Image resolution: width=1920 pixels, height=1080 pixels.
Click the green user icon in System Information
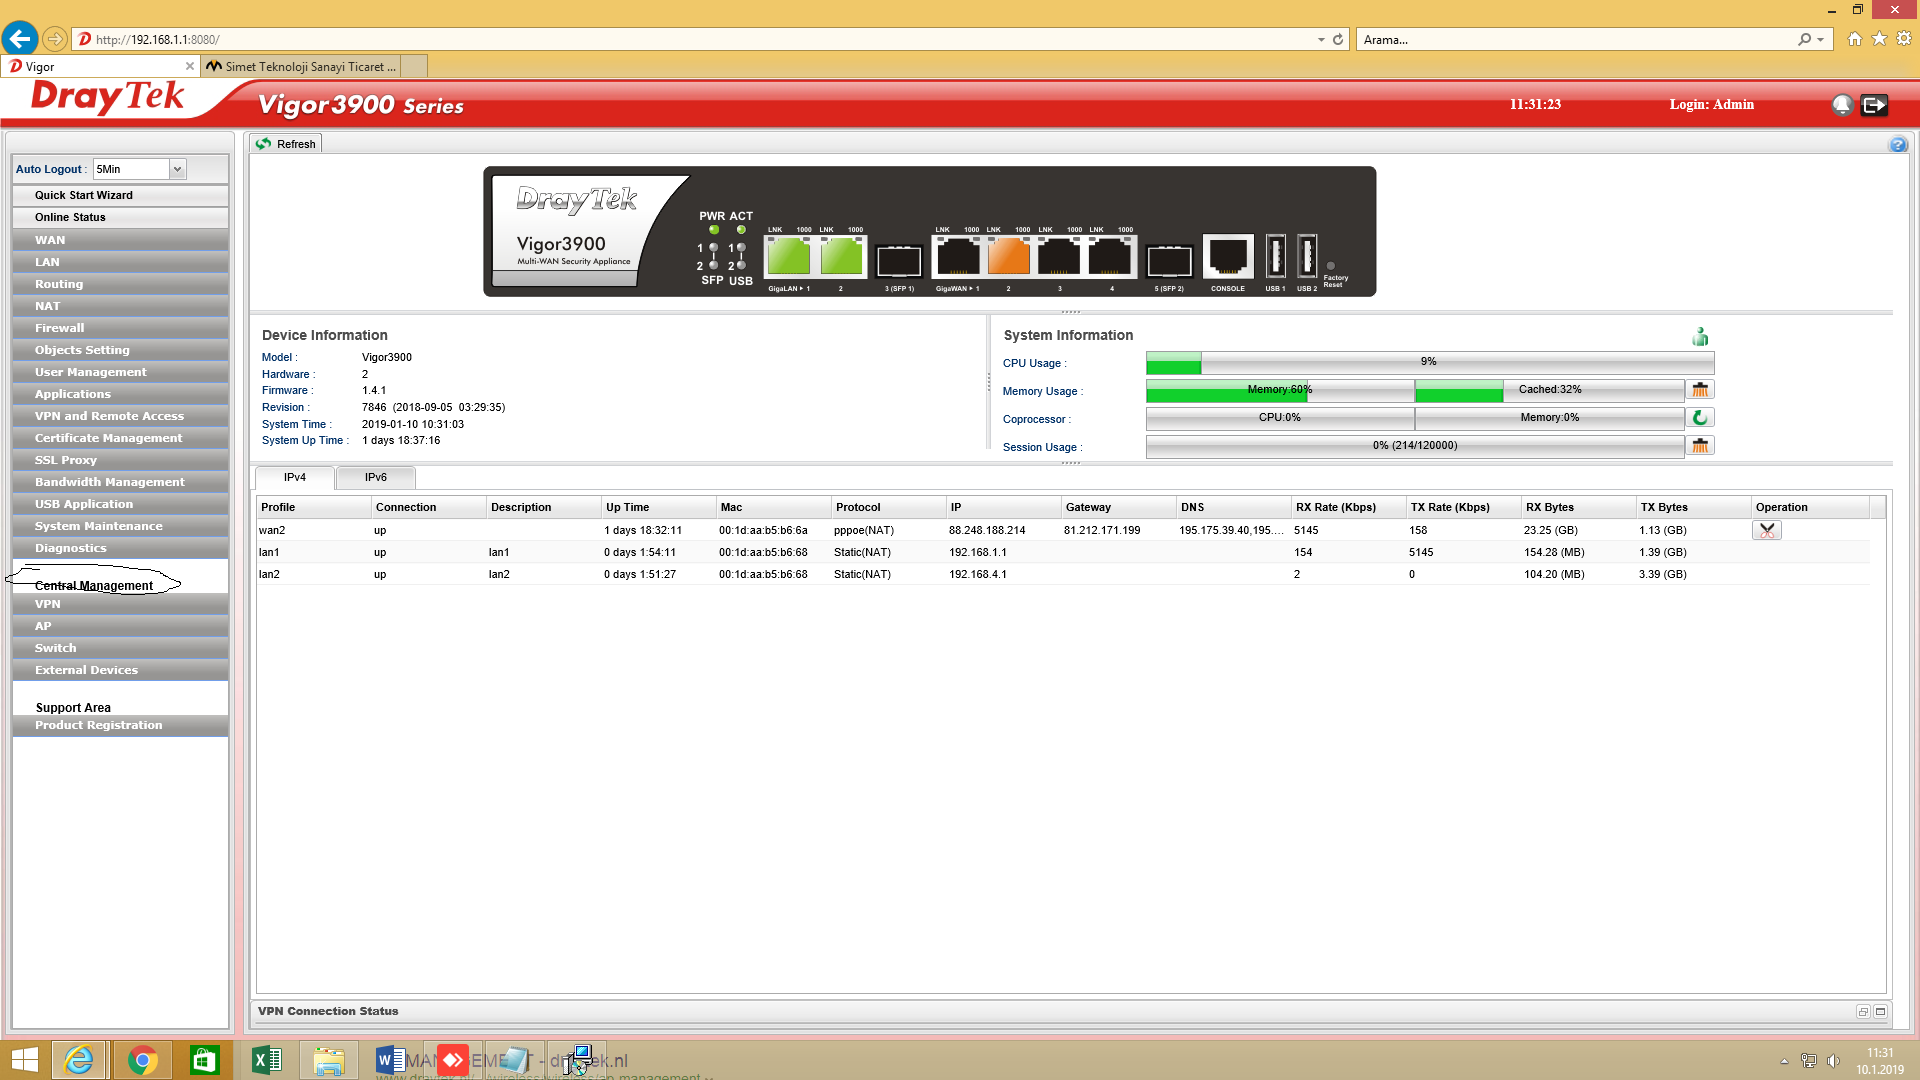point(1700,337)
